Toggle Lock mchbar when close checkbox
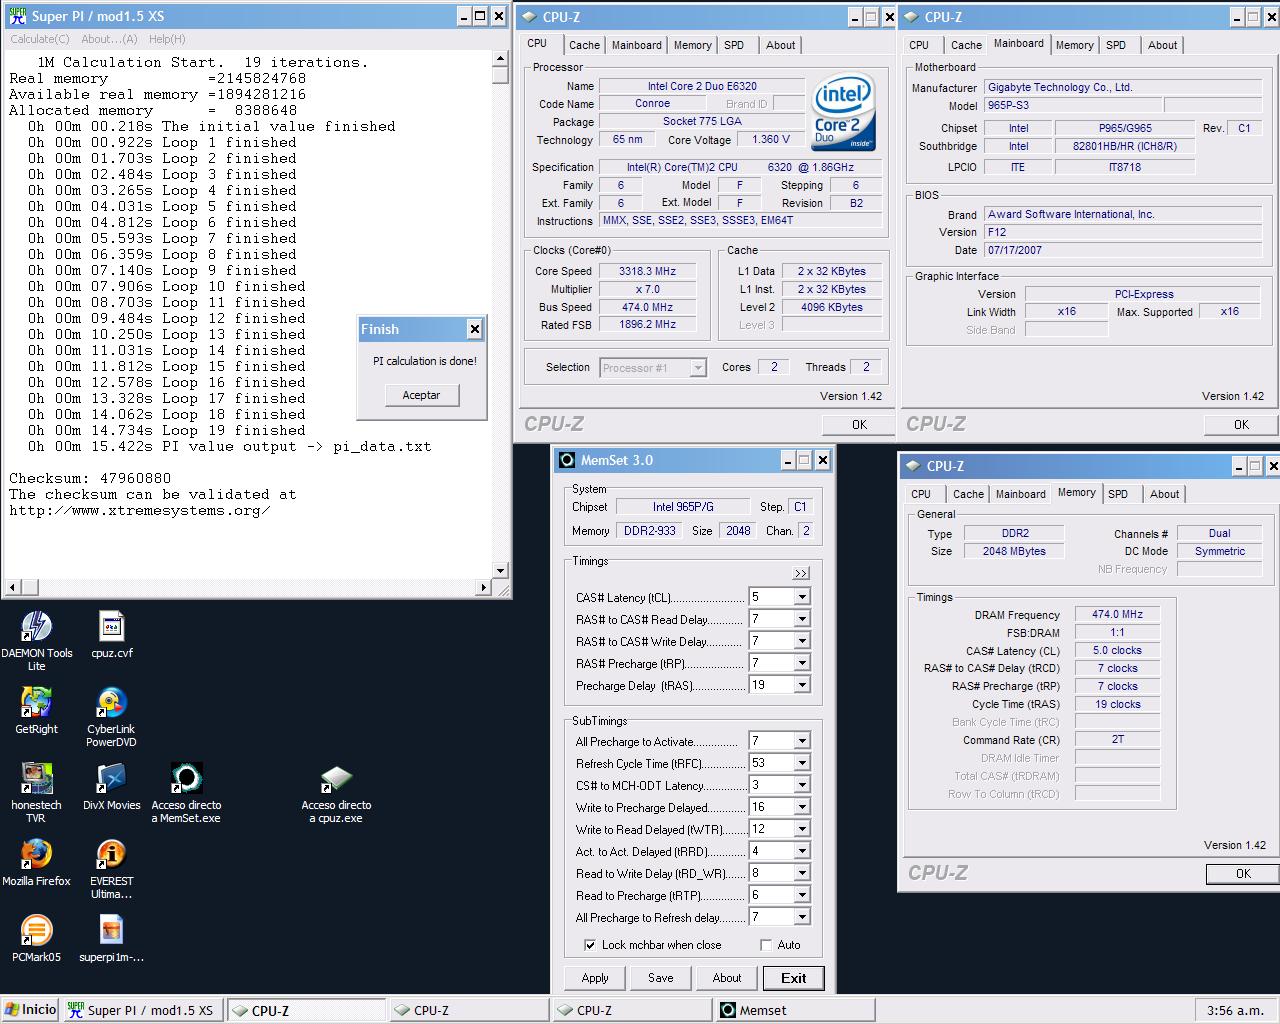The width and height of the screenshot is (1280, 1024). click(x=590, y=945)
